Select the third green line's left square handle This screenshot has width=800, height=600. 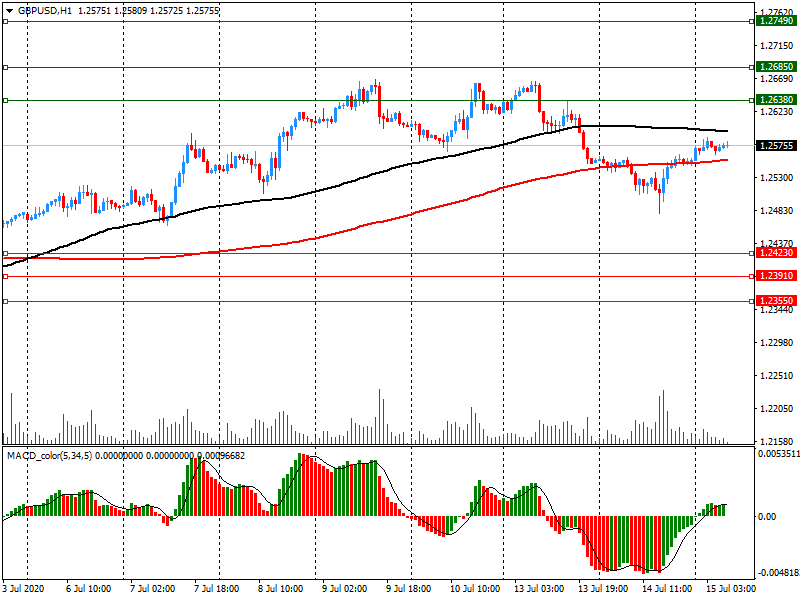[5, 100]
